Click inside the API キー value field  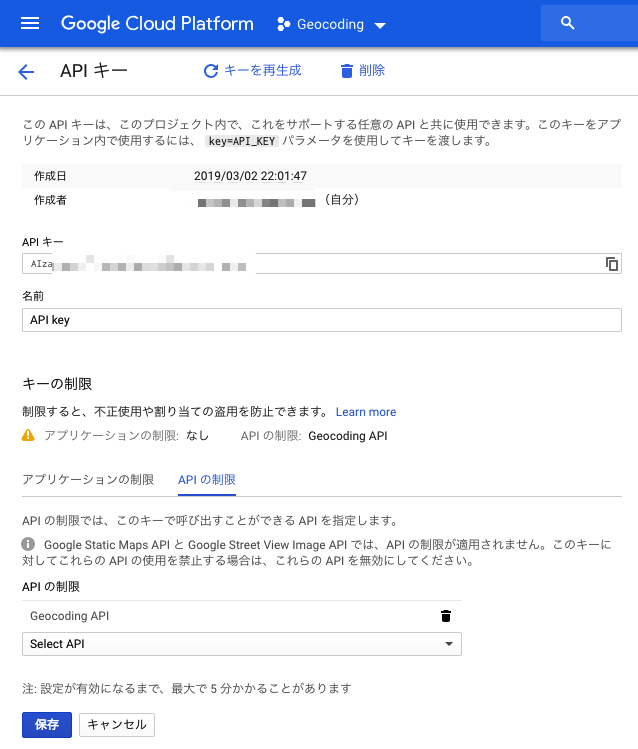[x=322, y=264]
